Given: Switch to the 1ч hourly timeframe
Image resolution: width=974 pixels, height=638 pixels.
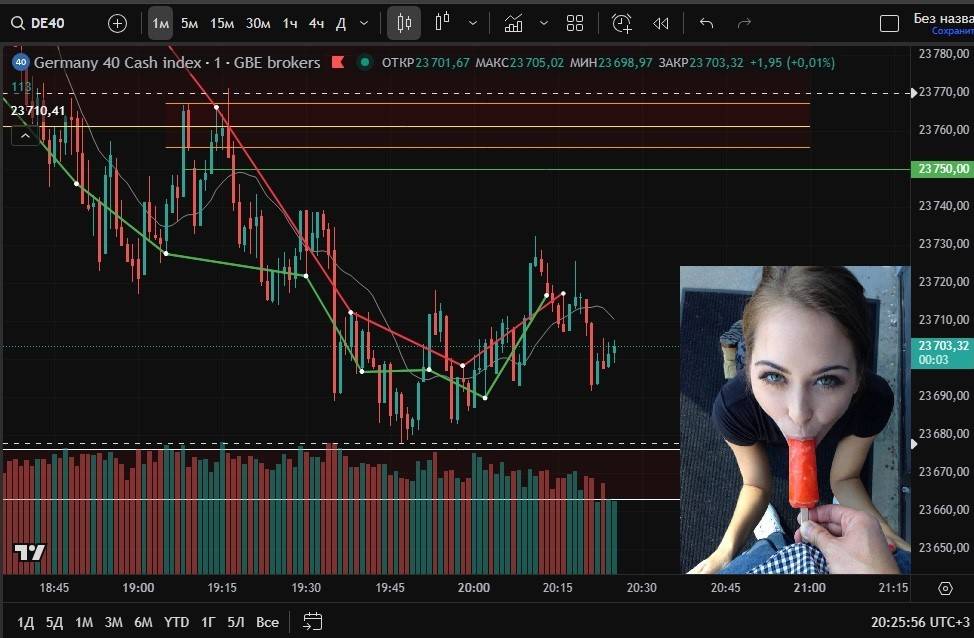Looking at the screenshot, I should [290, 23].
